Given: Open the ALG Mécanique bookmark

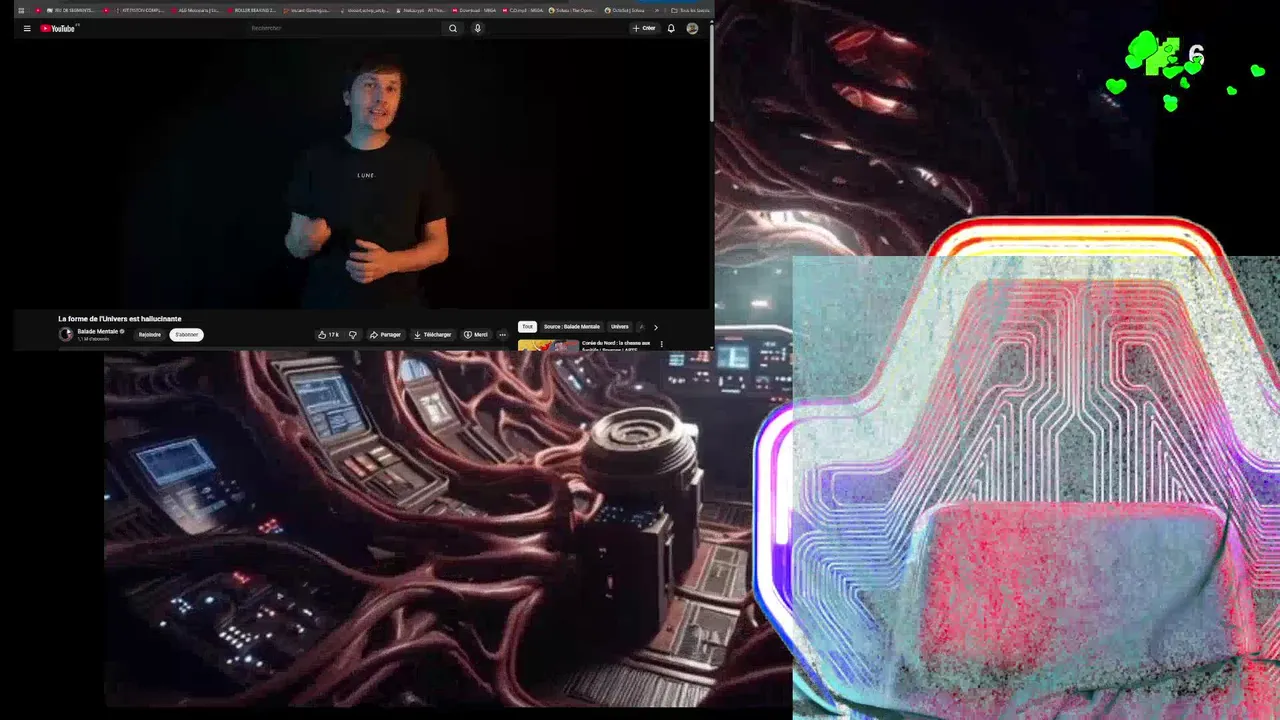Looking at the screenshot, I should (x=195, y=10).
